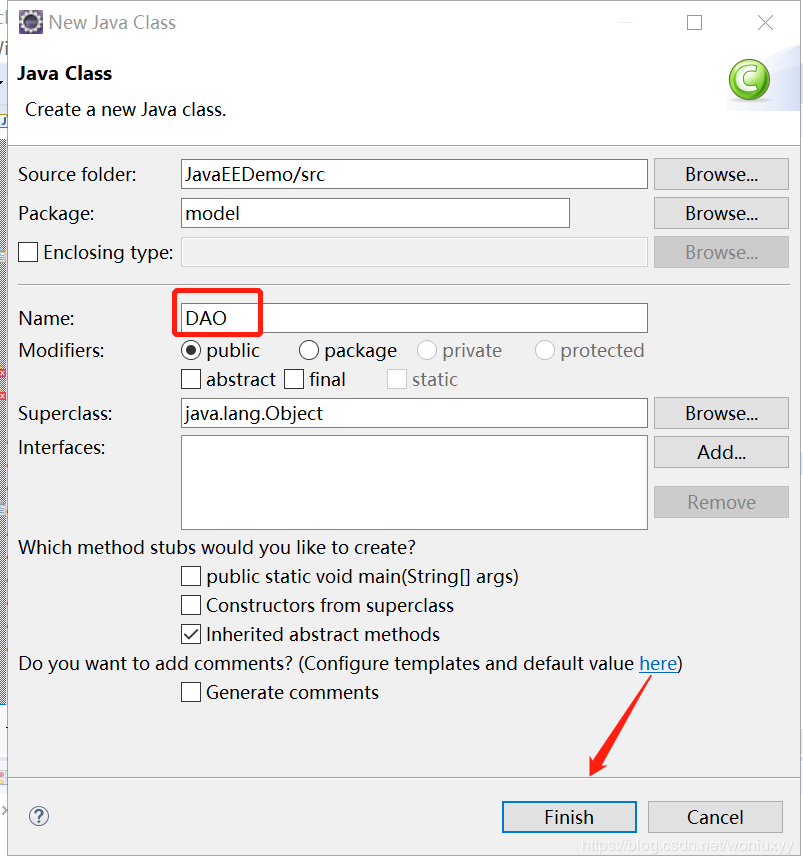Check the final modifier checkbox

point(294,380)
